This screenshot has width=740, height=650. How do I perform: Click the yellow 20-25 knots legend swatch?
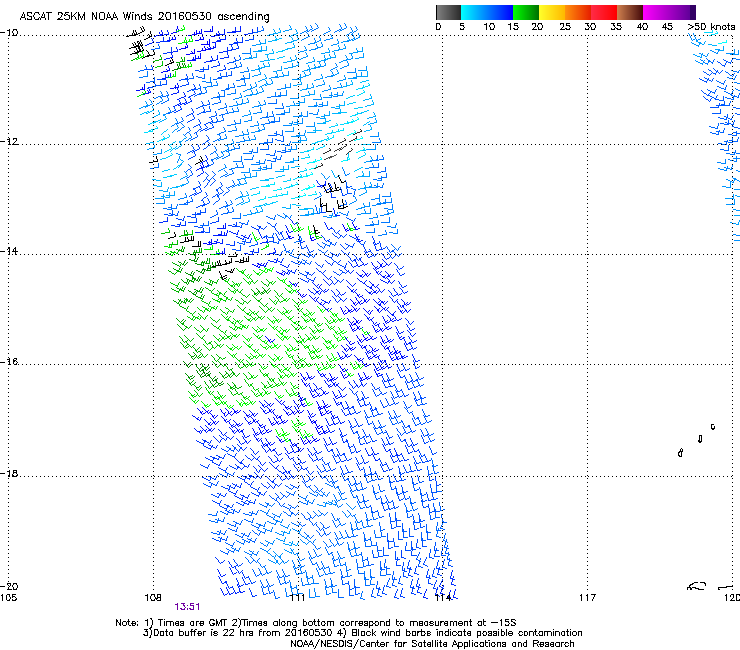552,12
